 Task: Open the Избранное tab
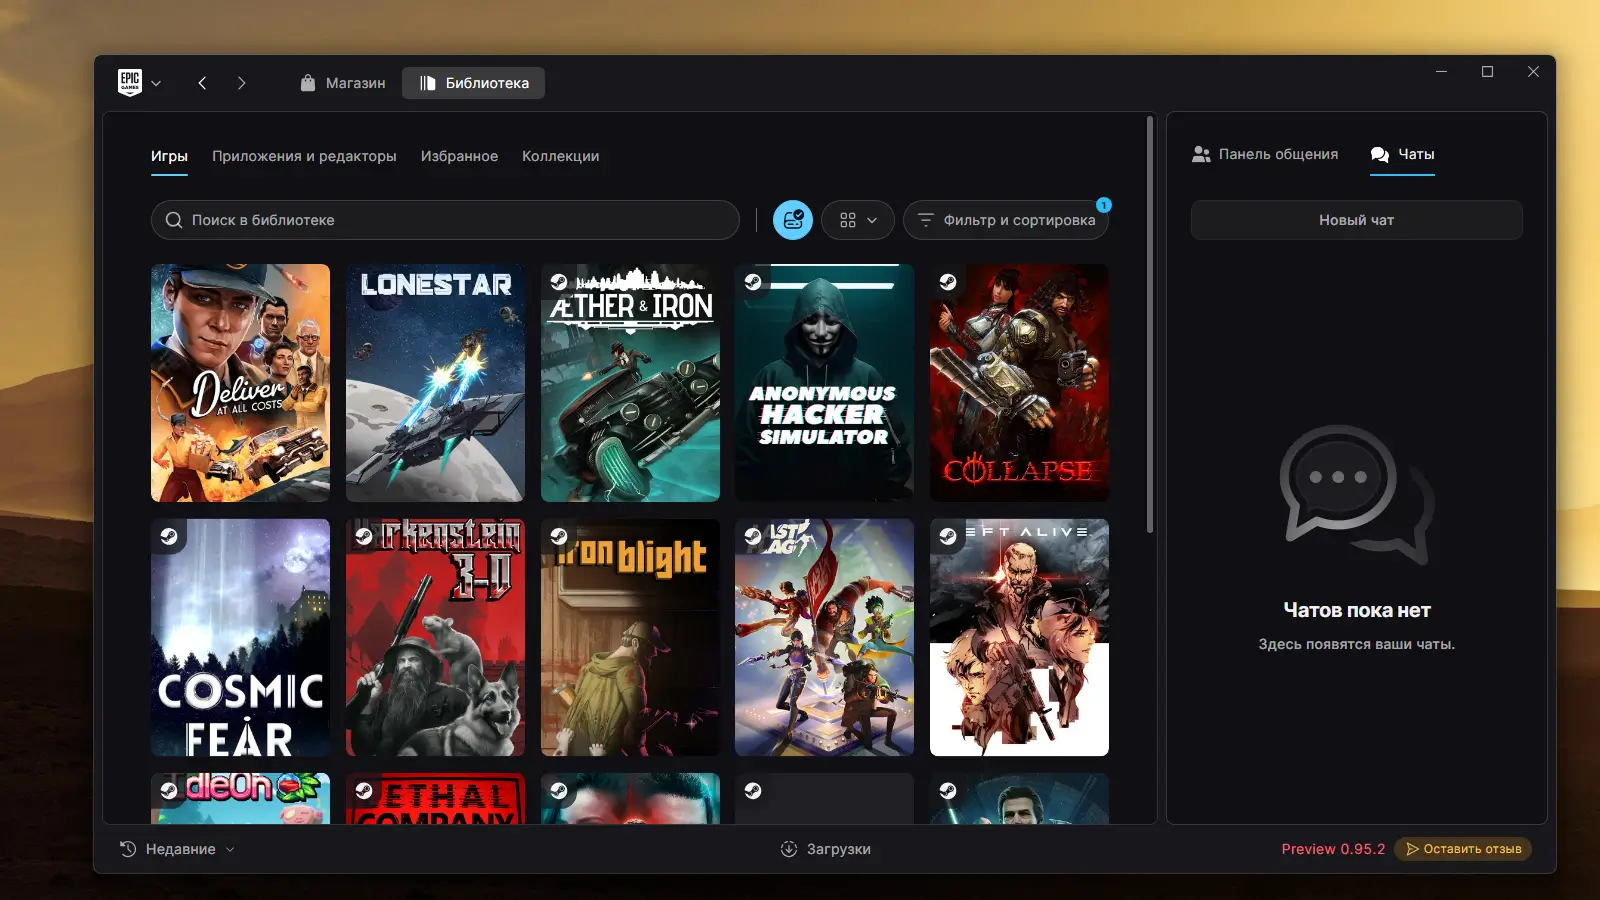coord(459,156)
